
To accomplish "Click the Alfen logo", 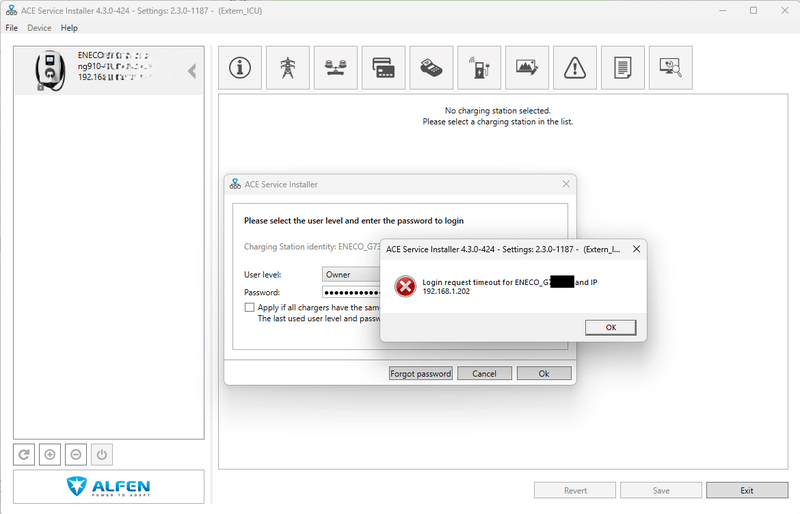I will [x=109, y=486].
